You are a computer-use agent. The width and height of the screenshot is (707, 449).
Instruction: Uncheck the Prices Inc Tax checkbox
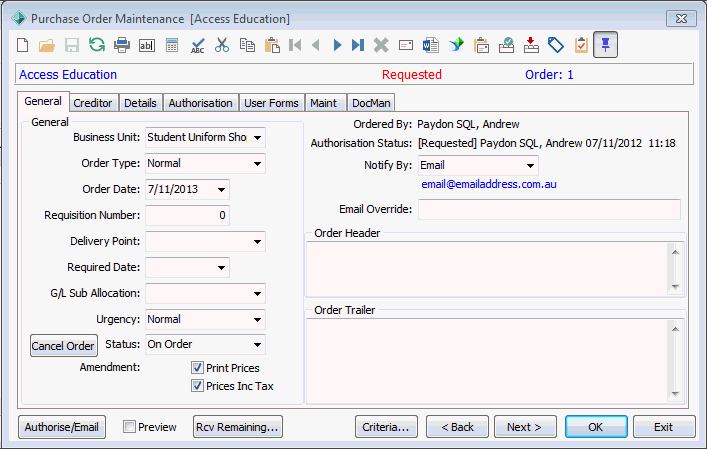pyautogui.click(x=197, y=386)
